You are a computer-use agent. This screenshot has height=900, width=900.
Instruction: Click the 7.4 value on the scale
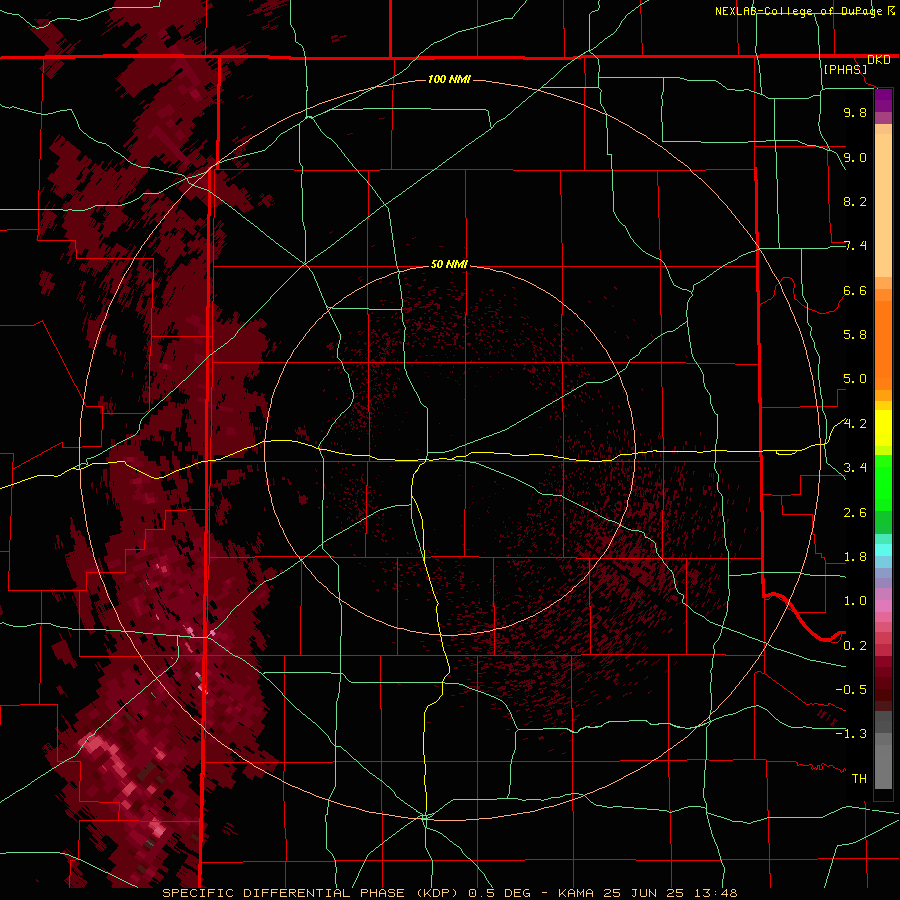tap(855, 246)
